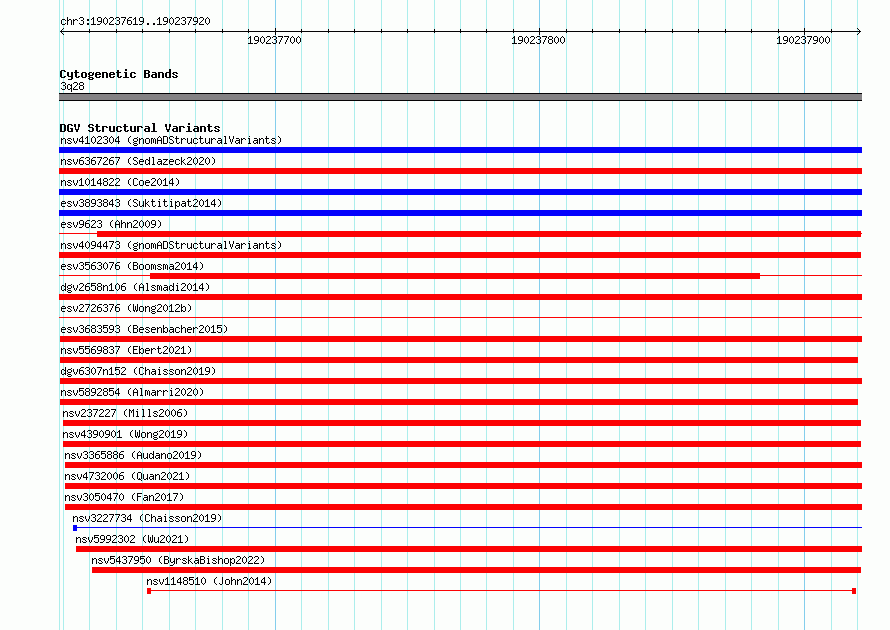The width and height of the screenshot is (890, 630).
Task: Click the left red end marker of nsv1148510
Action: point(149,591)
